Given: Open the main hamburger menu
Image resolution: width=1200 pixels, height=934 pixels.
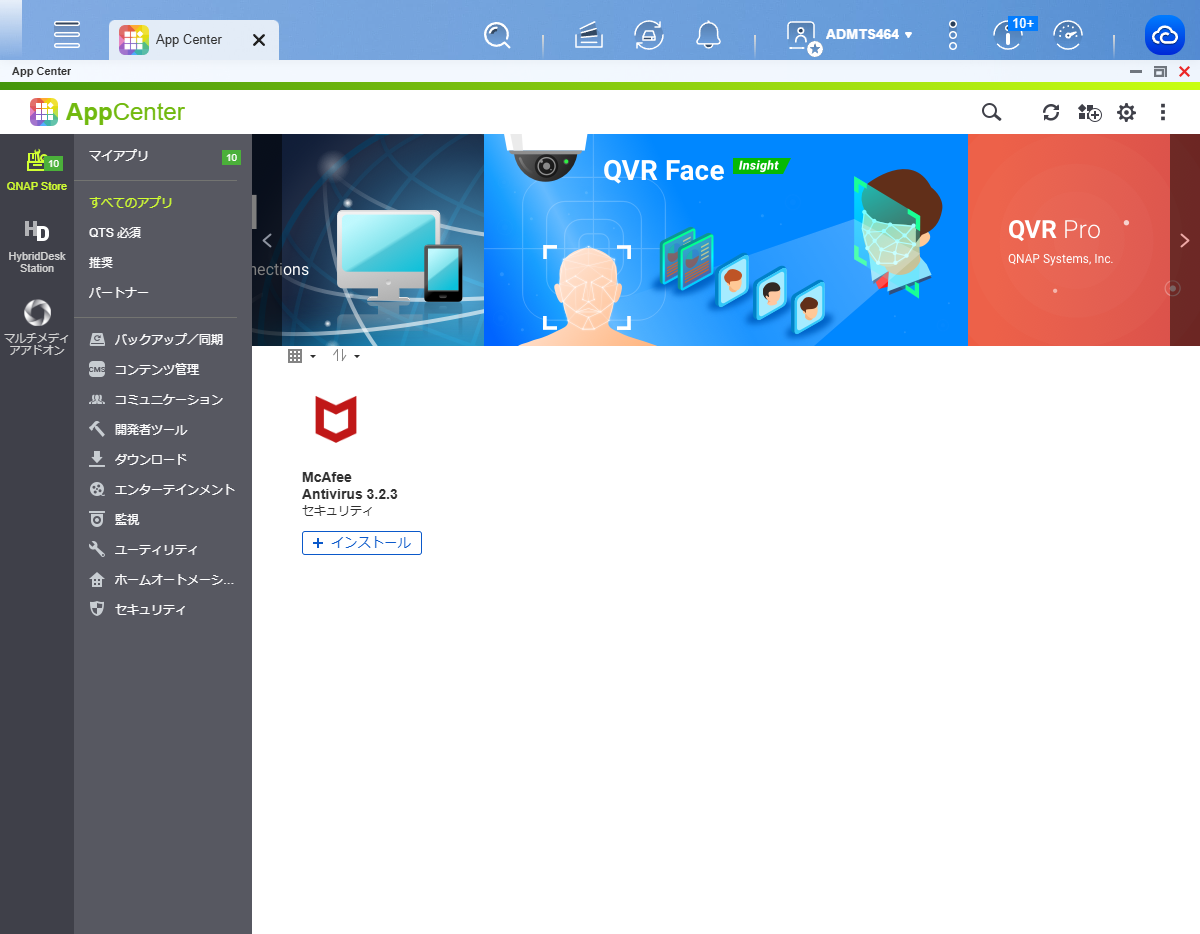Looking at the screenshot, I should tap(67, 35).
